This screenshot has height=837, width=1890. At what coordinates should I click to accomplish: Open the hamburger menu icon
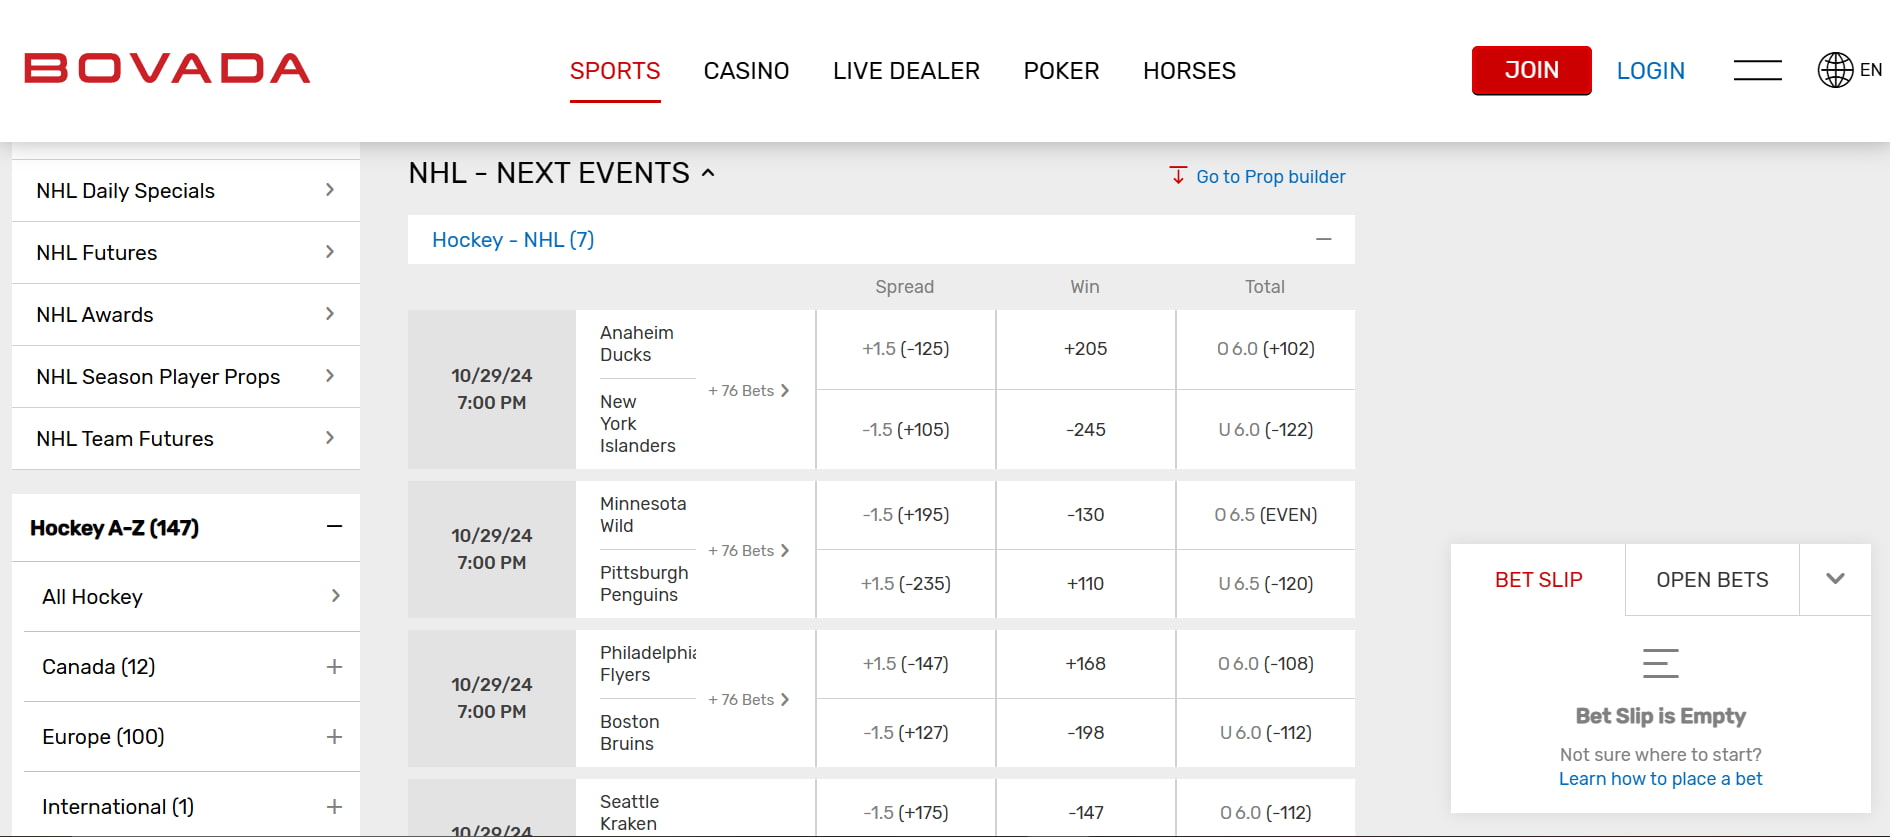point(1757,70)
